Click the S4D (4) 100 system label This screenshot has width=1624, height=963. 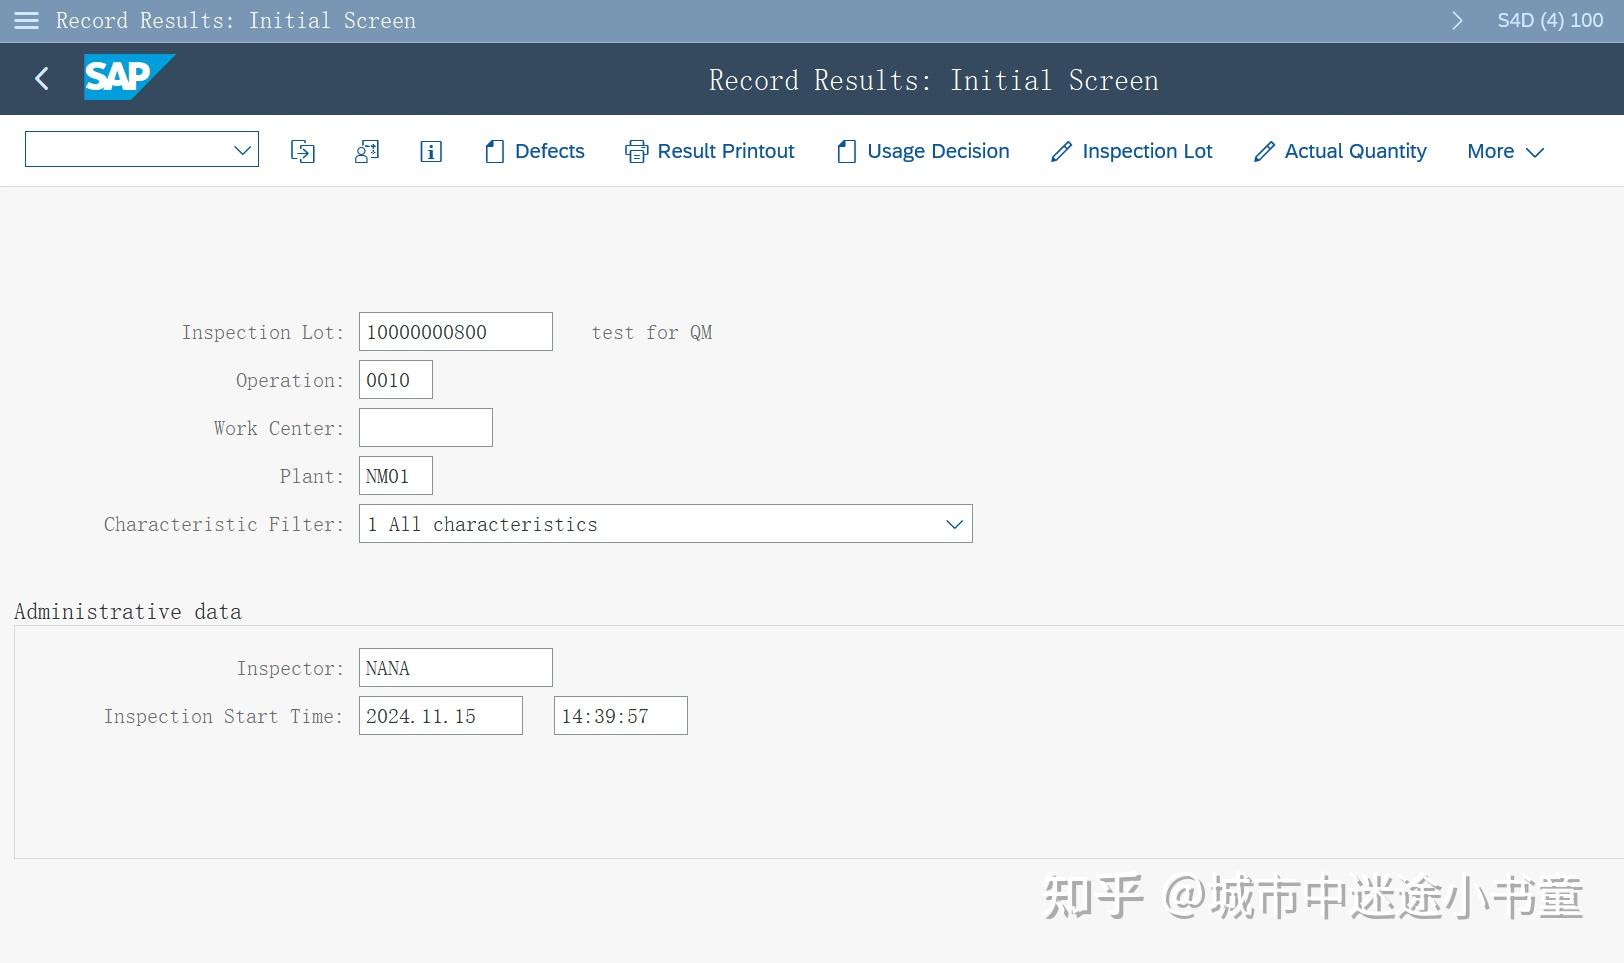1549,20
